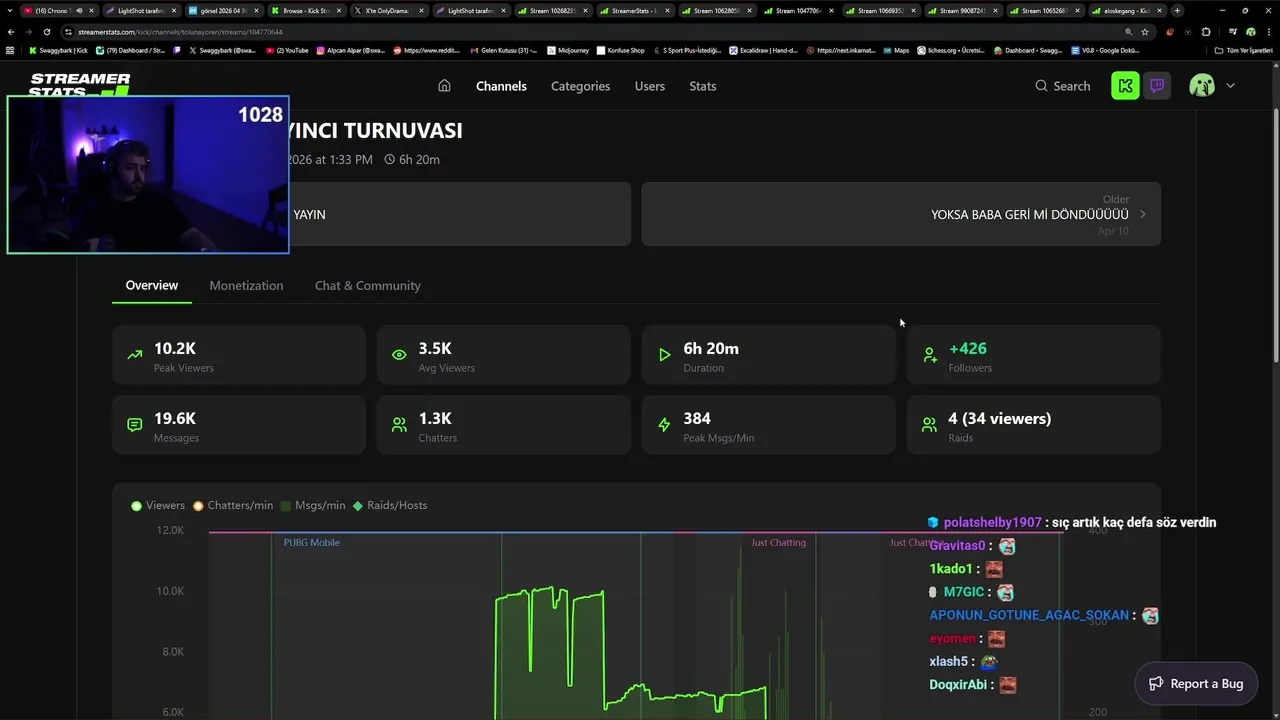Bookmark this page with the star icon
The width and height of the screenshot is (1280, 720).
coord(1146,31)
